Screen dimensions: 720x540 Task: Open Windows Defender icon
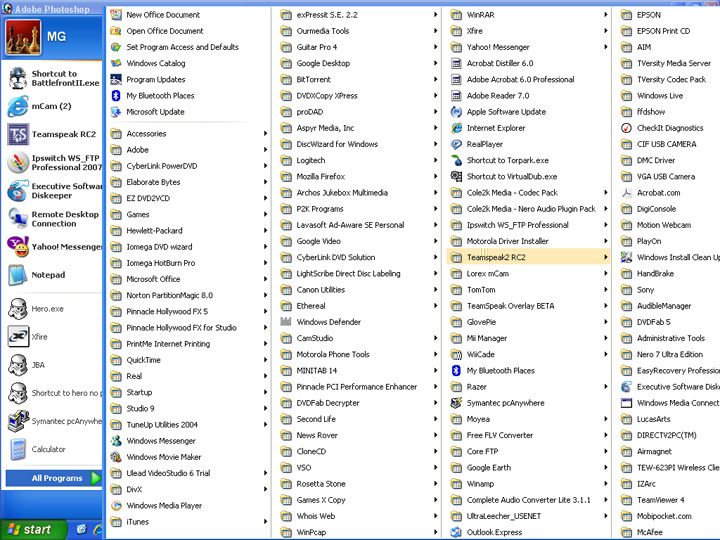coord(286,322)
